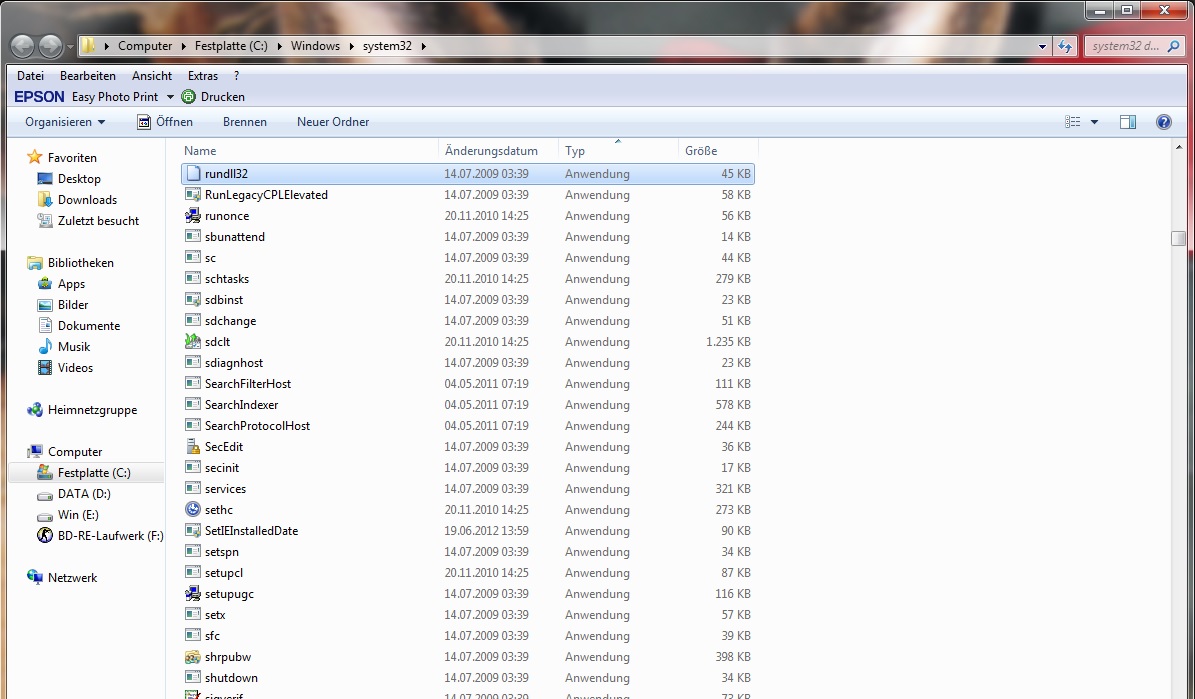This screenshot has height=699, width=1195.
Task: Expand the address bar history dropdown
Action: pyautogui.click(x=1042, y=46)
